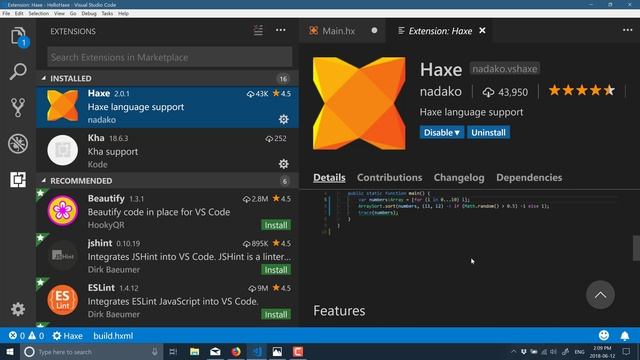Open the Tasks menu
The image size is (640, 360).
click(107, 13)
